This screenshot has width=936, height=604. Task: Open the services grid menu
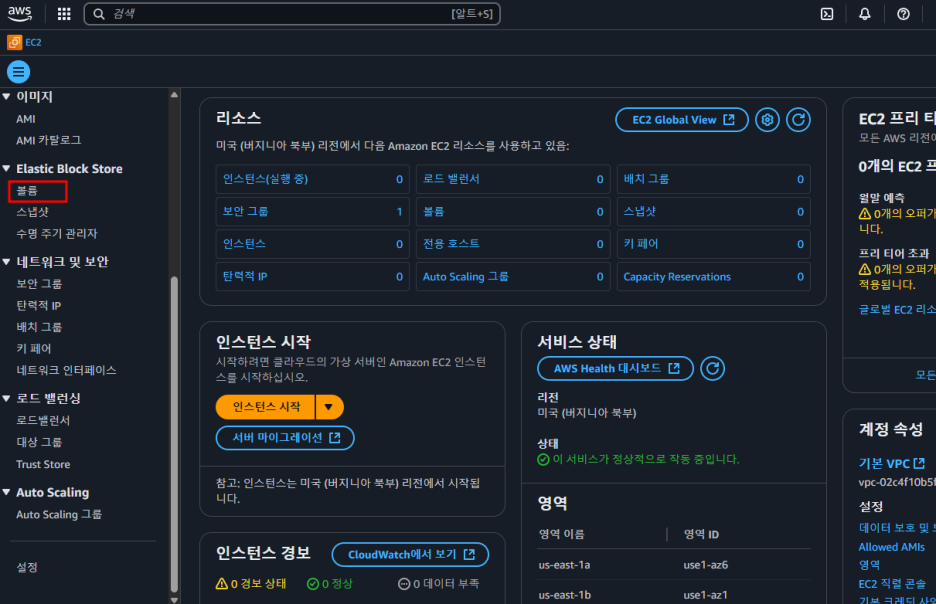(64, 14)
